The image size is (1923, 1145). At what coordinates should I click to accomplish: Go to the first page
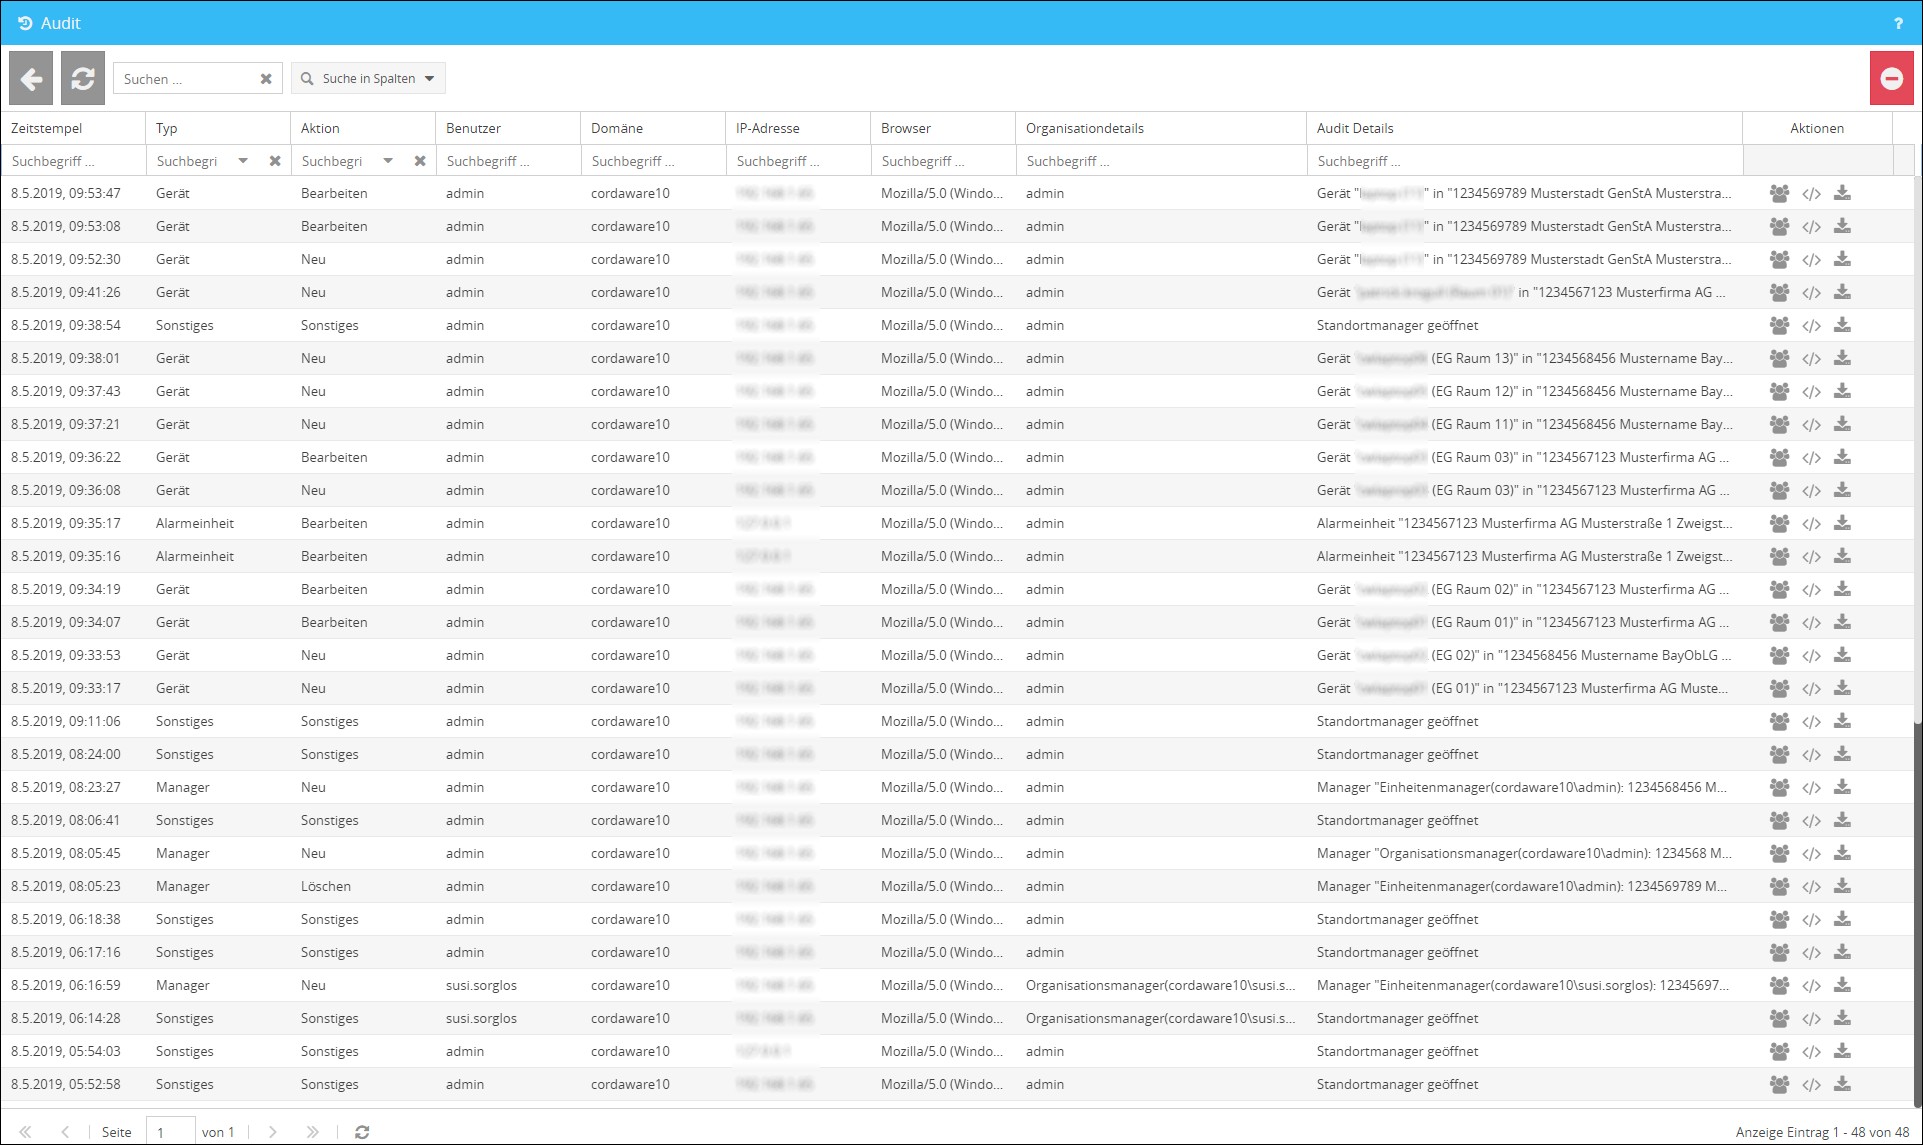(x=25, y=1132)
